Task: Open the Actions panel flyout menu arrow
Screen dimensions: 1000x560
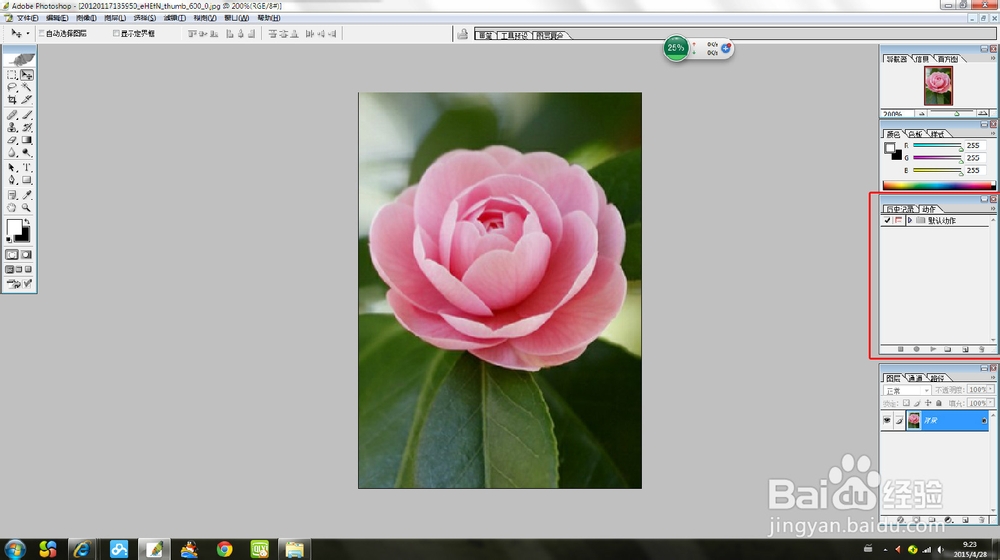Action: coord(992,209)
